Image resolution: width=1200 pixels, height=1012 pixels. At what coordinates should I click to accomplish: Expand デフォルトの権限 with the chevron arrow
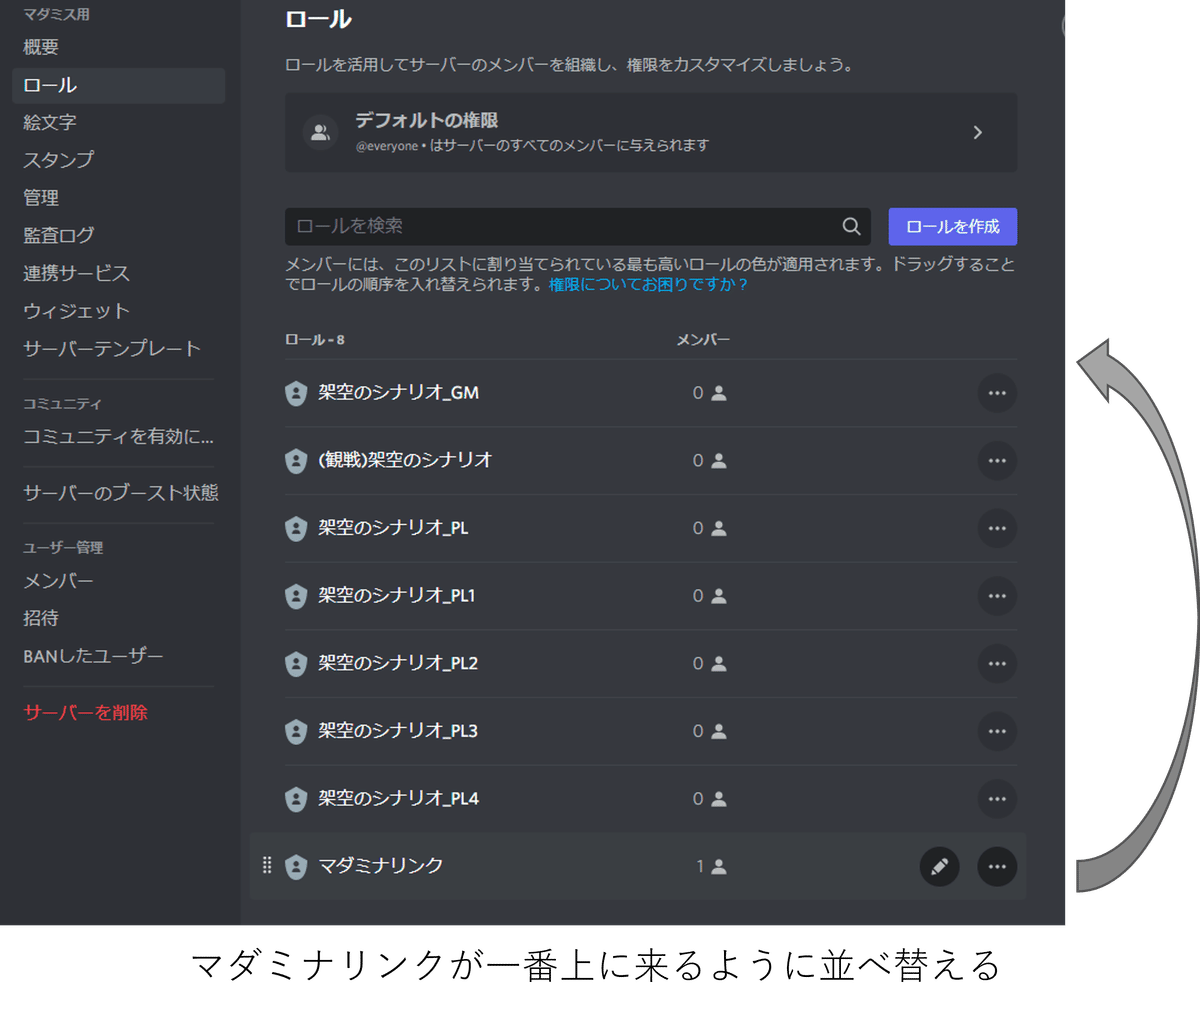coord(978,132)
